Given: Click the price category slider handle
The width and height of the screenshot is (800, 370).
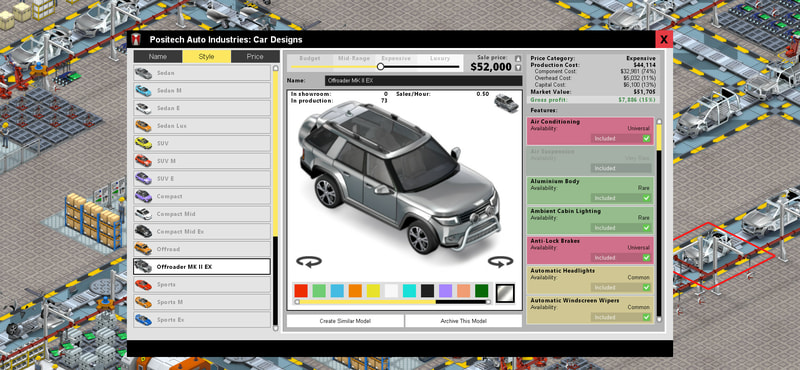Looking at the screenshot, I should point(380,67).
